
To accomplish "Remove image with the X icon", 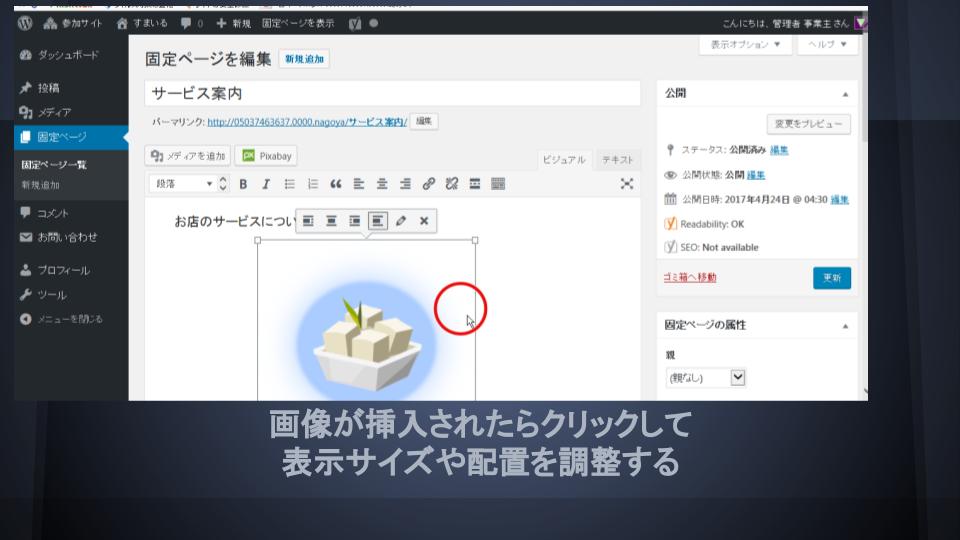I will pyautogui.click(x=424, y=221).
